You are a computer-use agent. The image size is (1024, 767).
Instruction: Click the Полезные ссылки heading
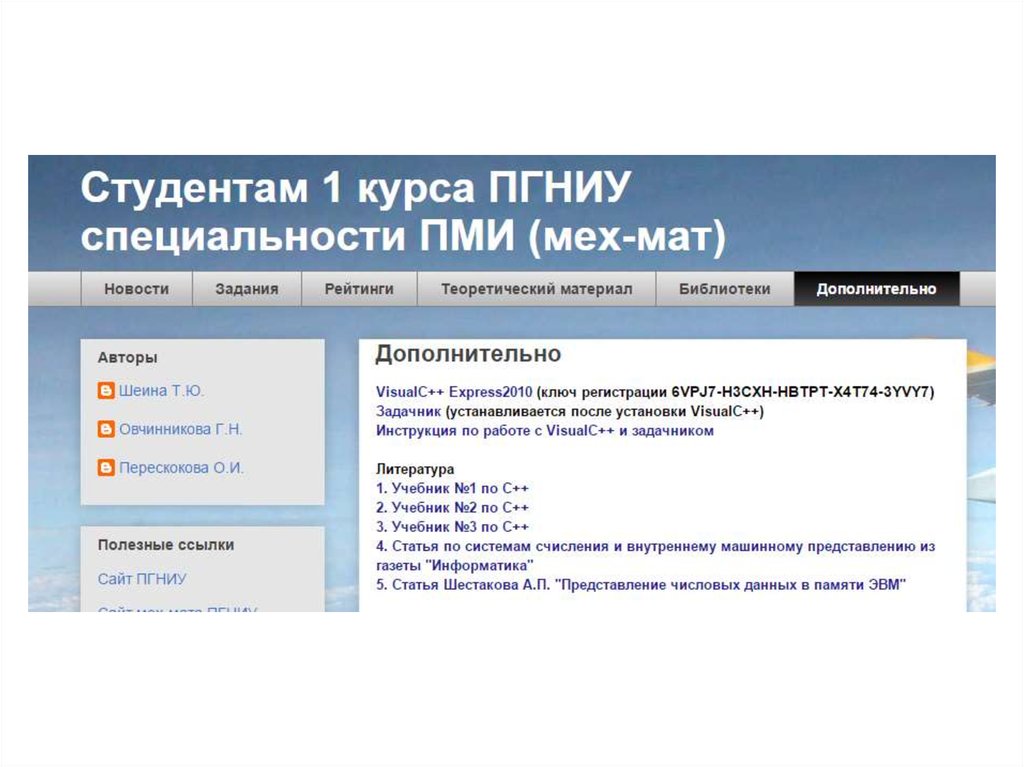click(166, 545)
